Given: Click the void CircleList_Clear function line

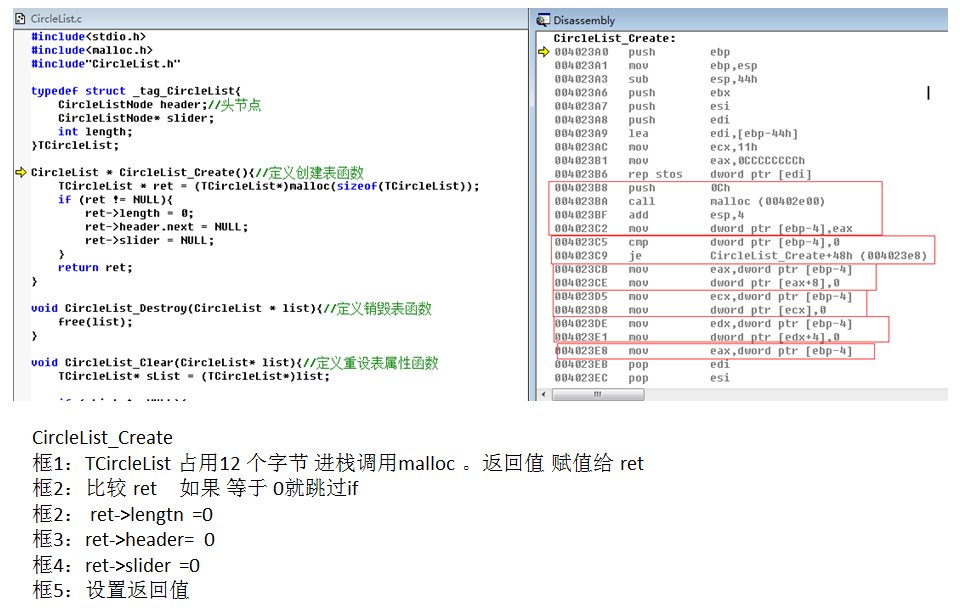Looking at the screenshot, I should [x=234, y=363].
